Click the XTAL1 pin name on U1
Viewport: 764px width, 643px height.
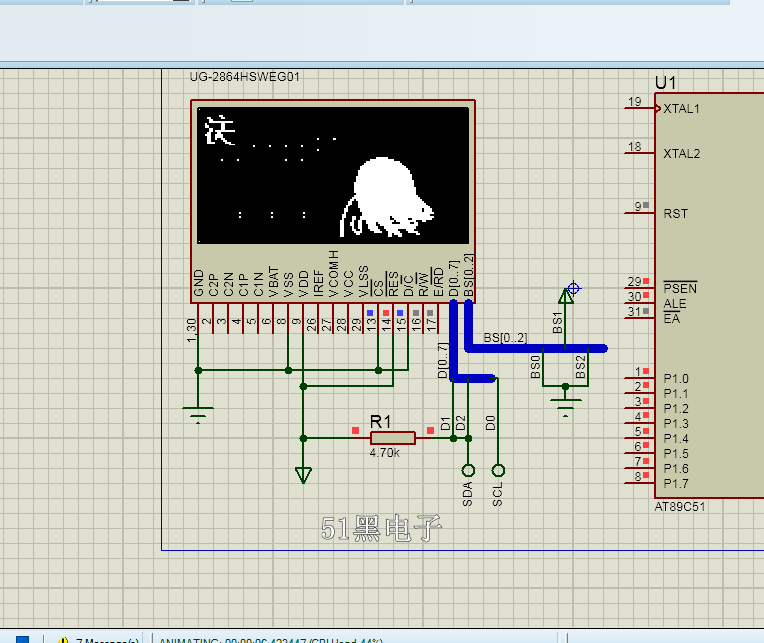point(681,109)
